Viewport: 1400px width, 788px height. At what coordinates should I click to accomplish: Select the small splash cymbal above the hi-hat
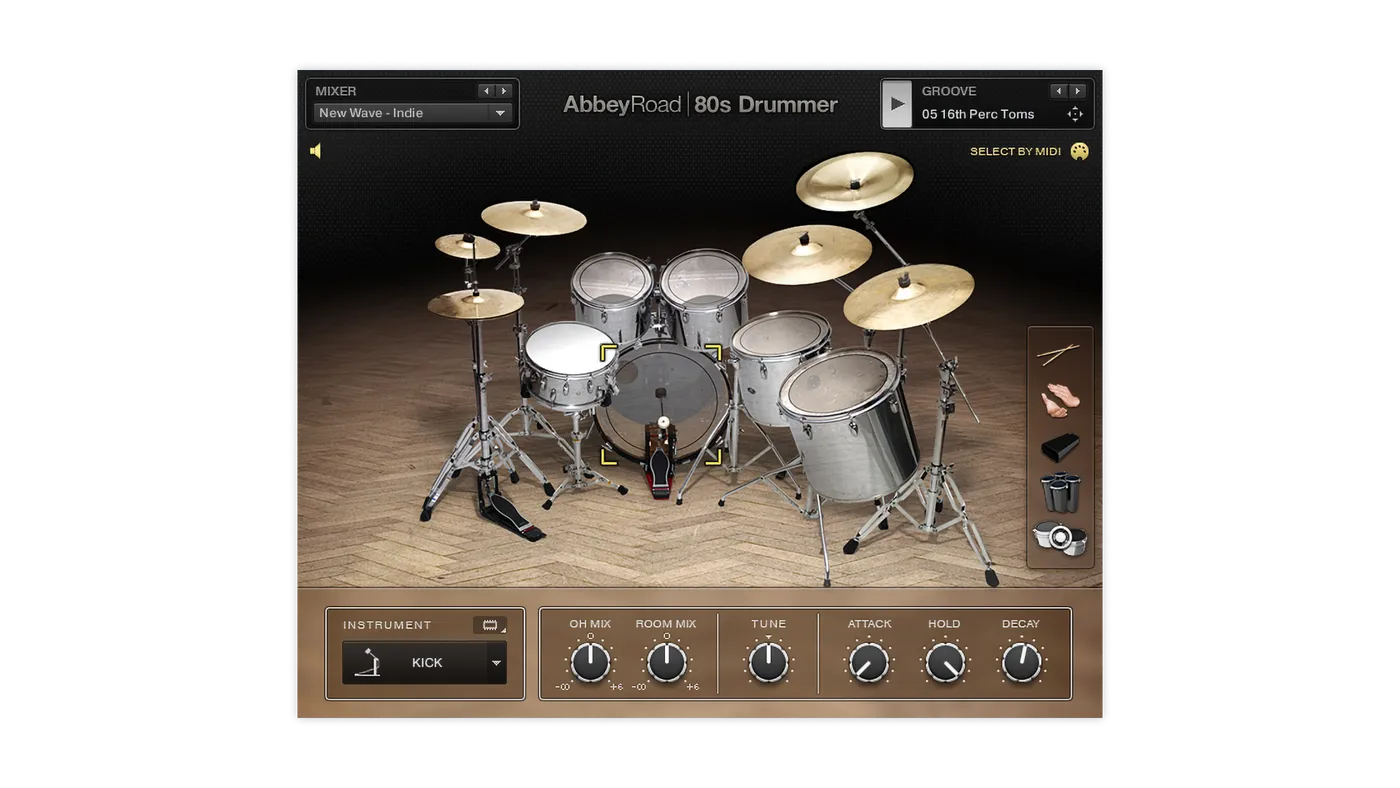467,245
